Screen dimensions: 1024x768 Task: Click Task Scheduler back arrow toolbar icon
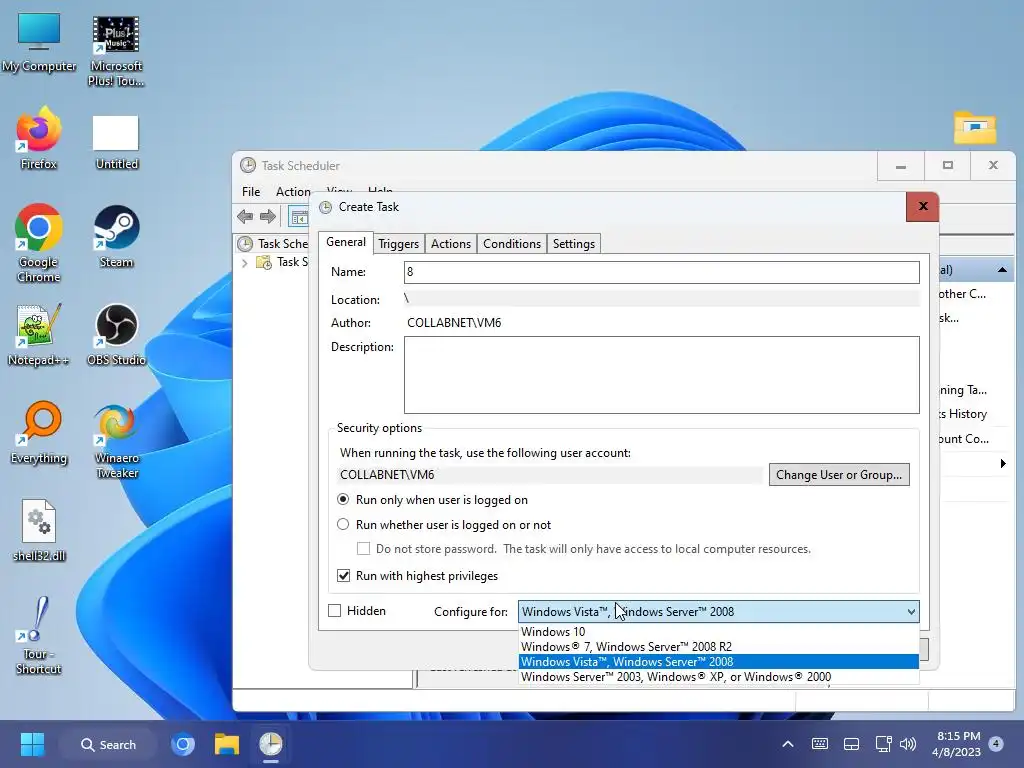click(246, 217)
